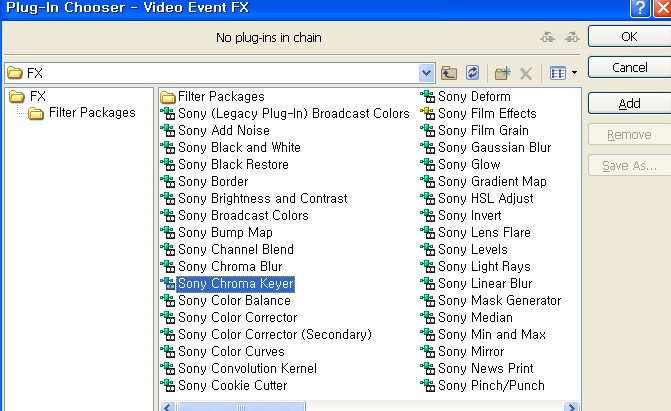
Task: Choose Sony Color Corrector (Secondary) entry
Action: point(275,334)
